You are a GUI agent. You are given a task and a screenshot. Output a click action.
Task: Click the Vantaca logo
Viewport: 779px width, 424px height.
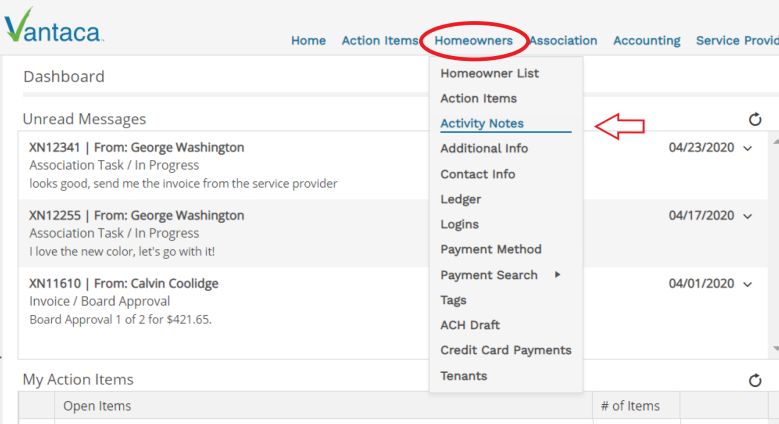(54, 26)
